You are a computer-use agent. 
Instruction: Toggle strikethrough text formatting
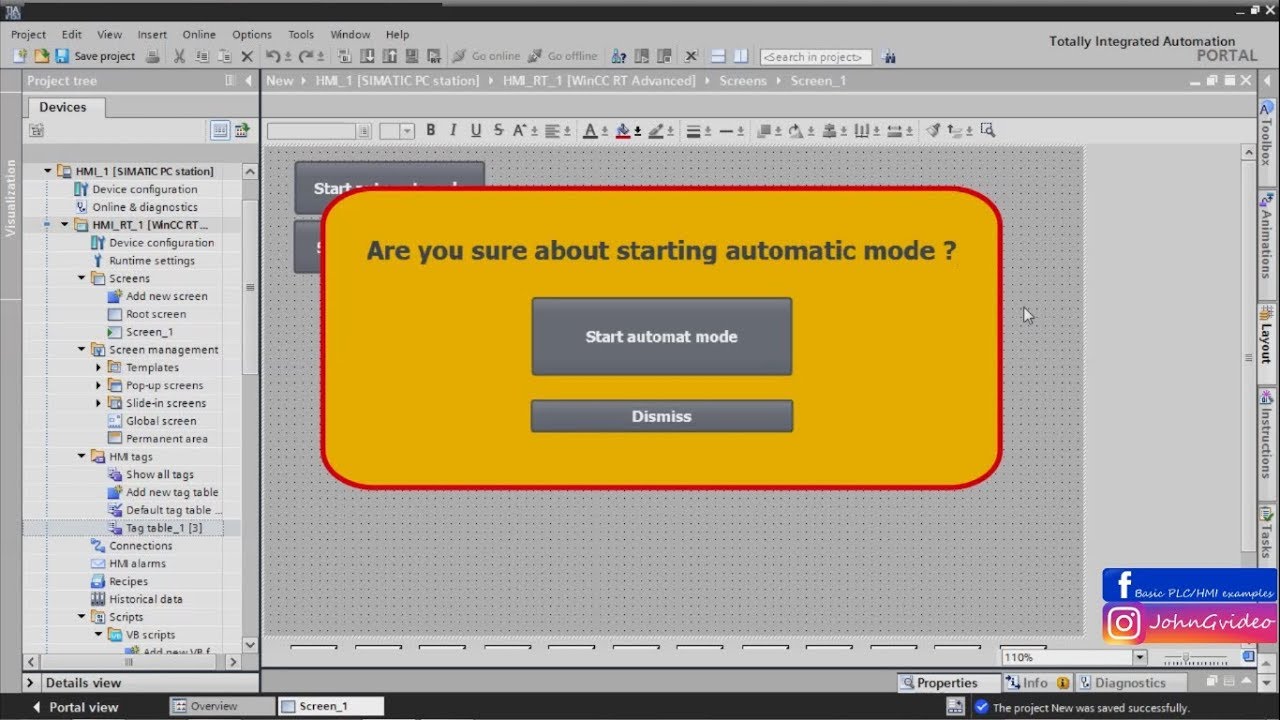(x=498, y=130)
